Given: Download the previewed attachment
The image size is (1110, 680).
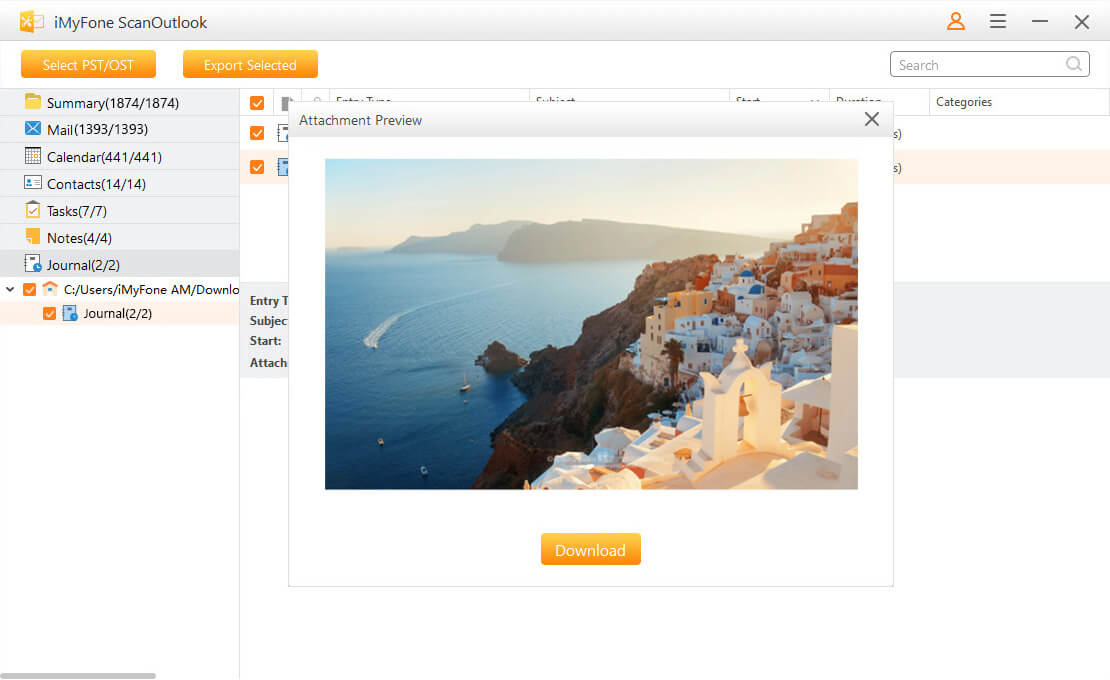Looking at the screenshot, I should click(590, 549).
